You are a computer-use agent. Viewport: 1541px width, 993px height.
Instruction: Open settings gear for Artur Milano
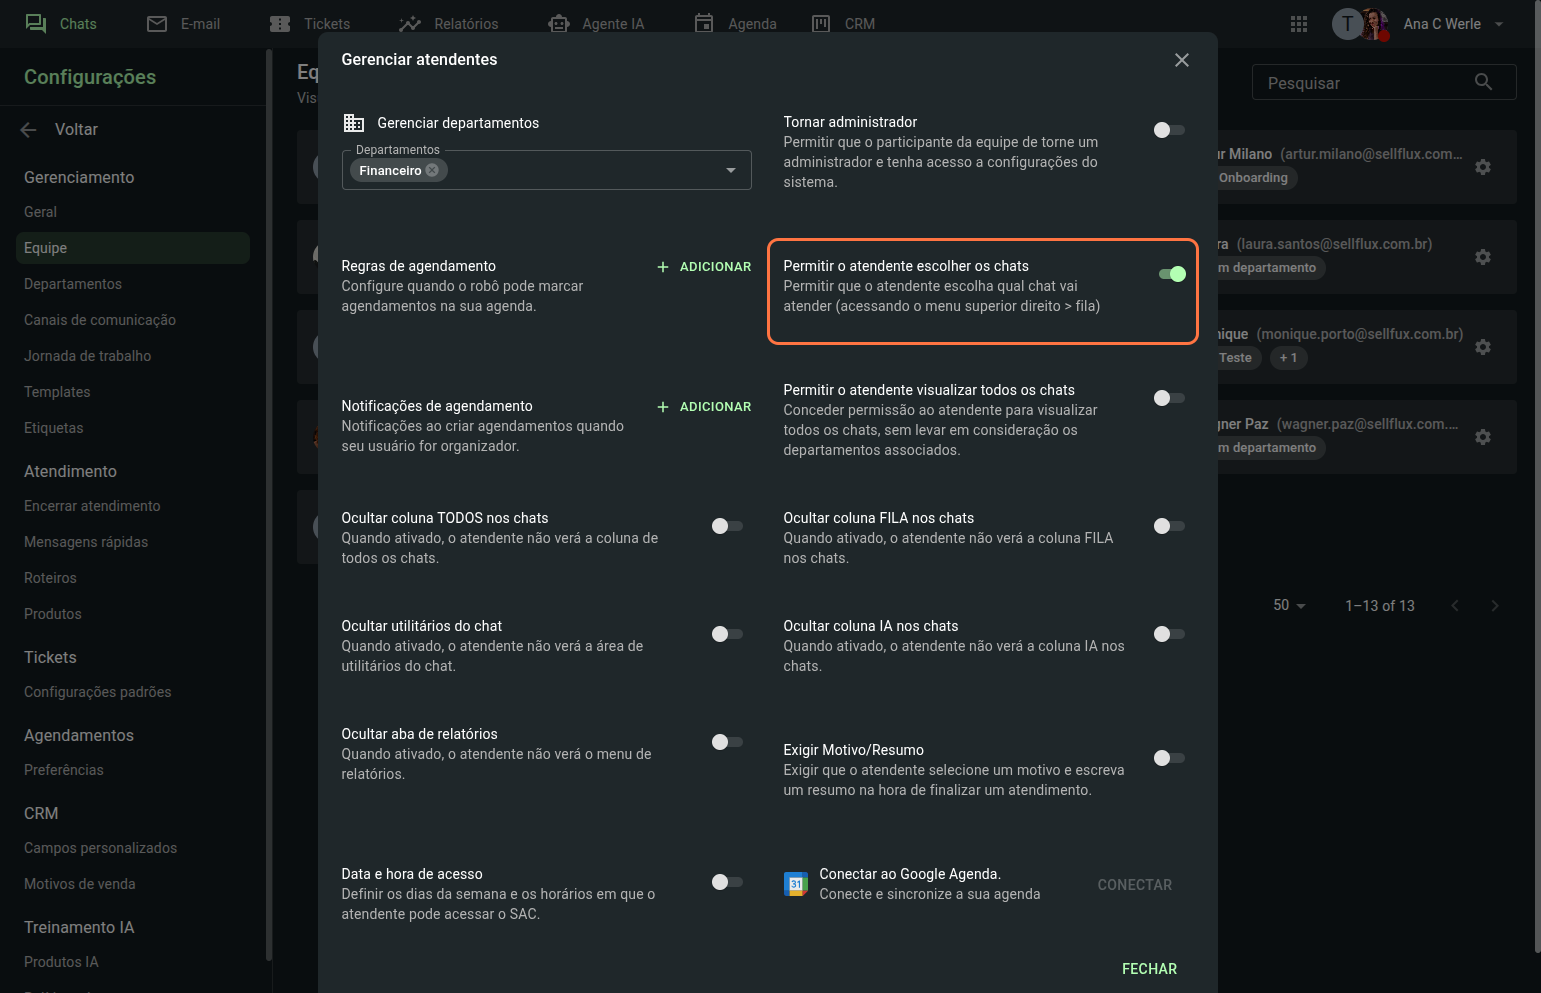[1483, 167]
